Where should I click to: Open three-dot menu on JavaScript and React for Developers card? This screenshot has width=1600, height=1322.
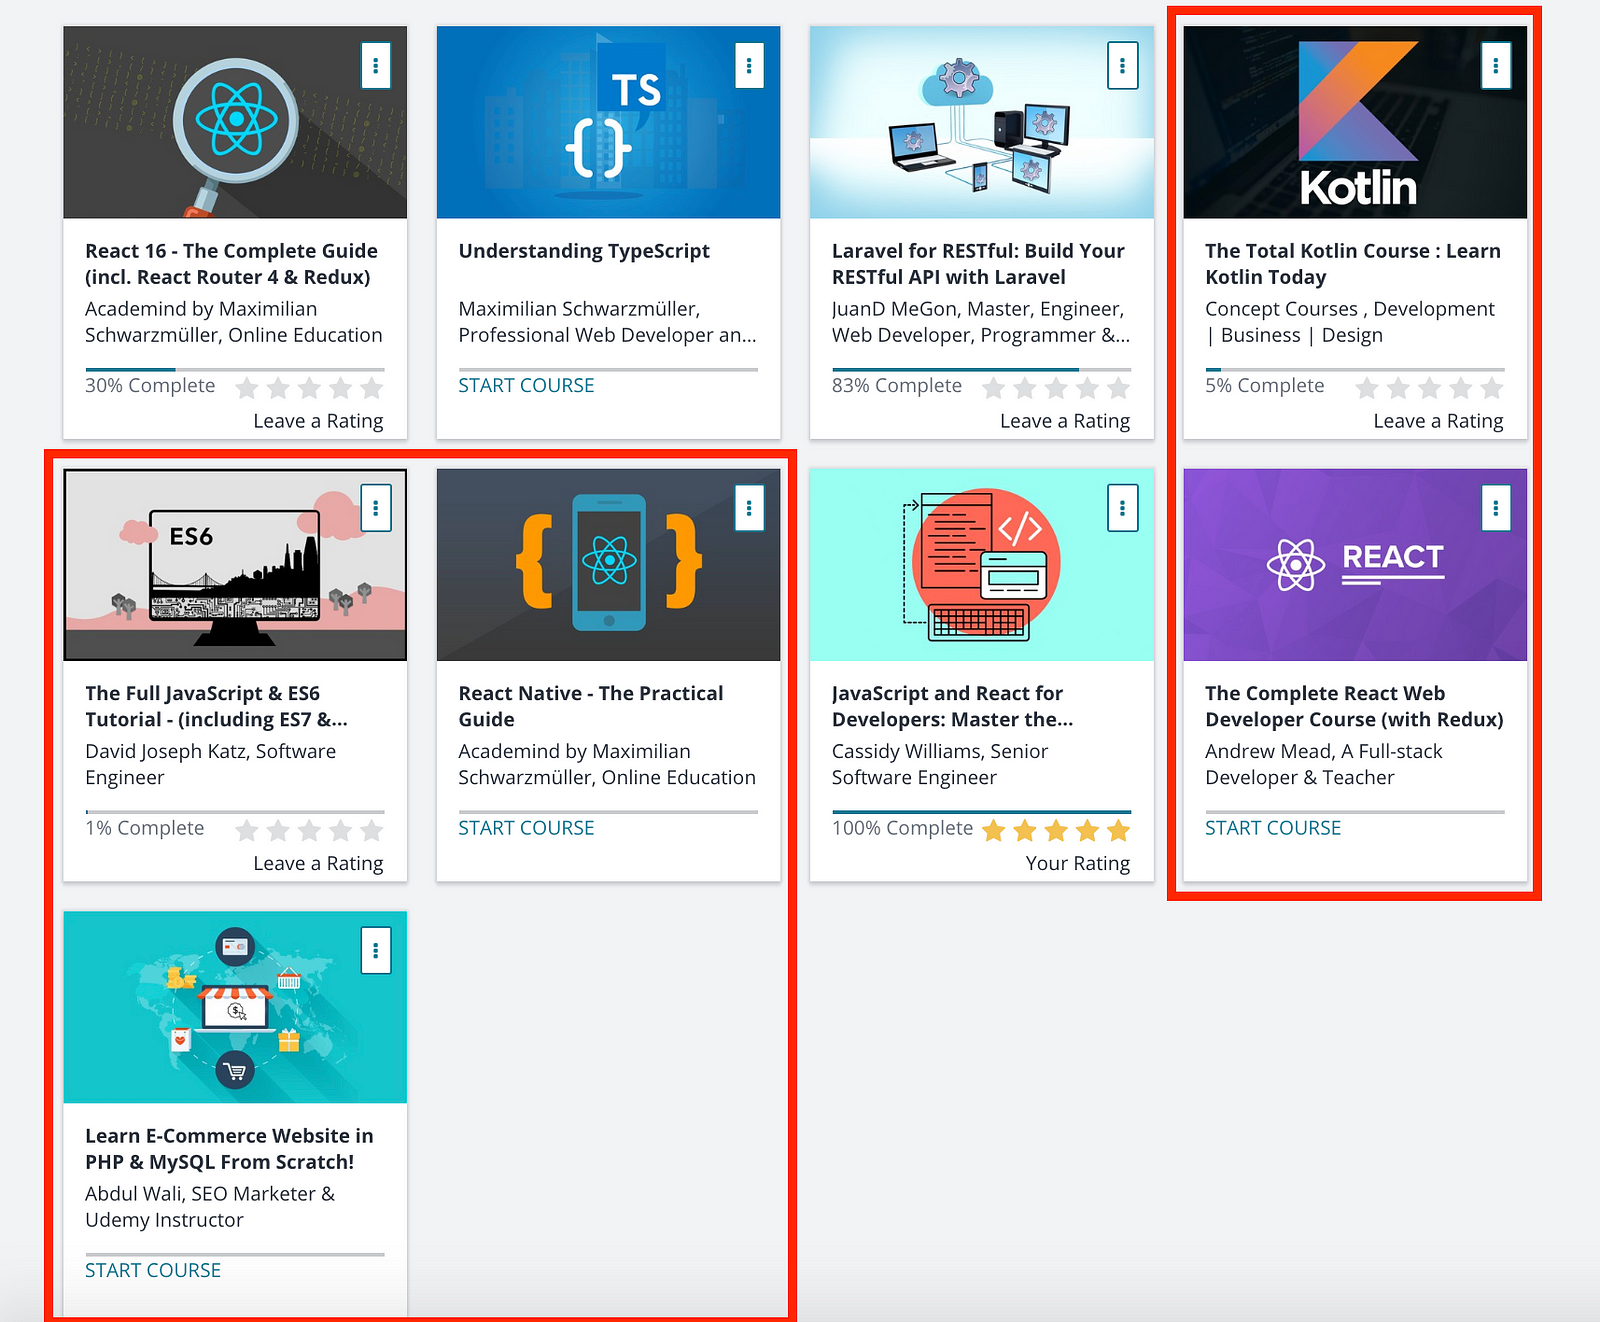(1122, 508)
